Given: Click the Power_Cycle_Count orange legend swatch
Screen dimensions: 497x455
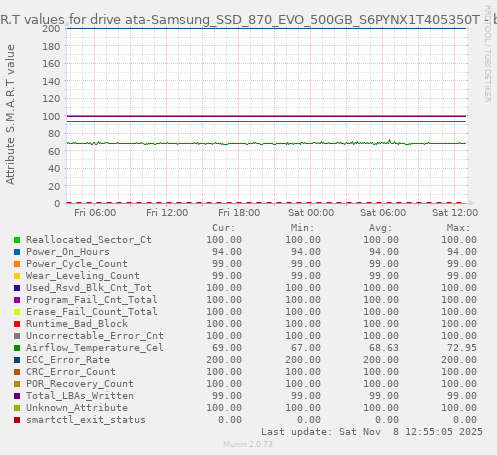Looking at the screenshot, I should pyautogui.click(x=17, y=264).
